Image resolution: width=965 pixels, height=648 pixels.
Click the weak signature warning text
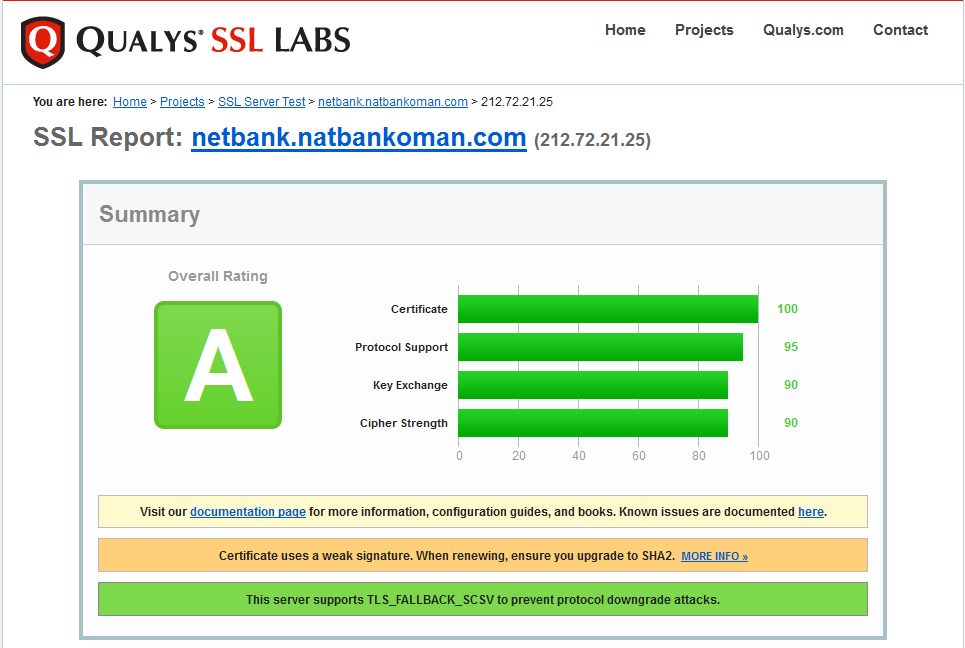point(447,556)
